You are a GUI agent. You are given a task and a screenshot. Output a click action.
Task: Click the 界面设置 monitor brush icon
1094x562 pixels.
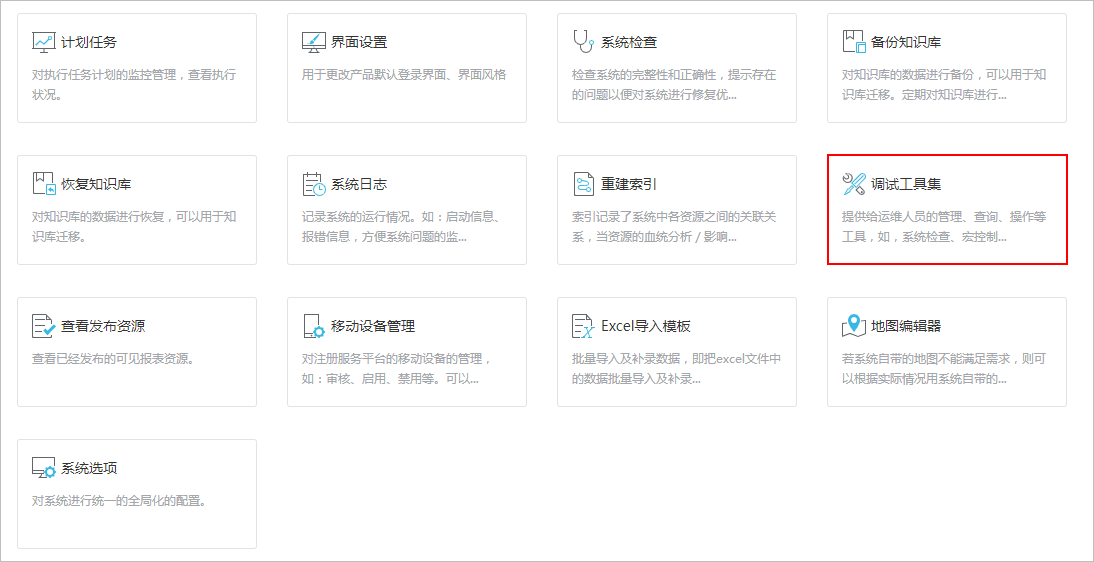[313, 41]
